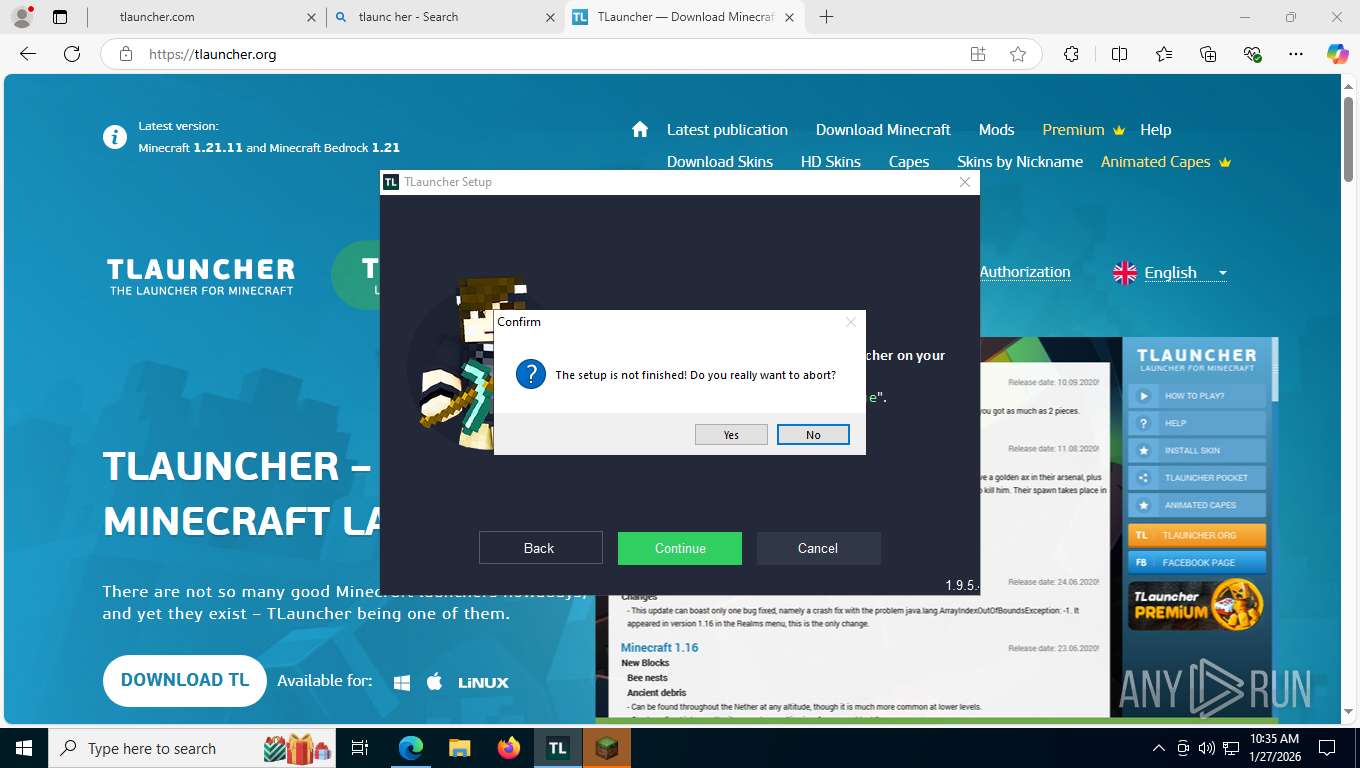This screenshot has height=768, width=1360.
Task: Open HD Skins link
Action: click(x=831, y=162)
